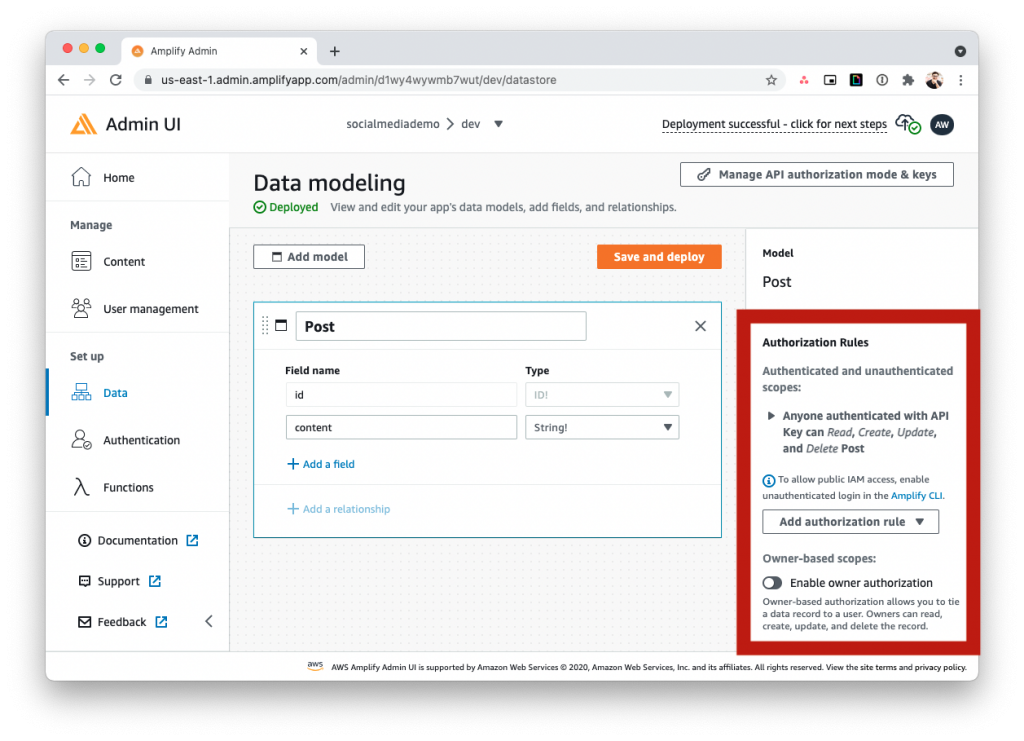1024x741 pixels.
Task: Select the Functions lambda icon
Action: pyautogui.click(x=84, y=487)
